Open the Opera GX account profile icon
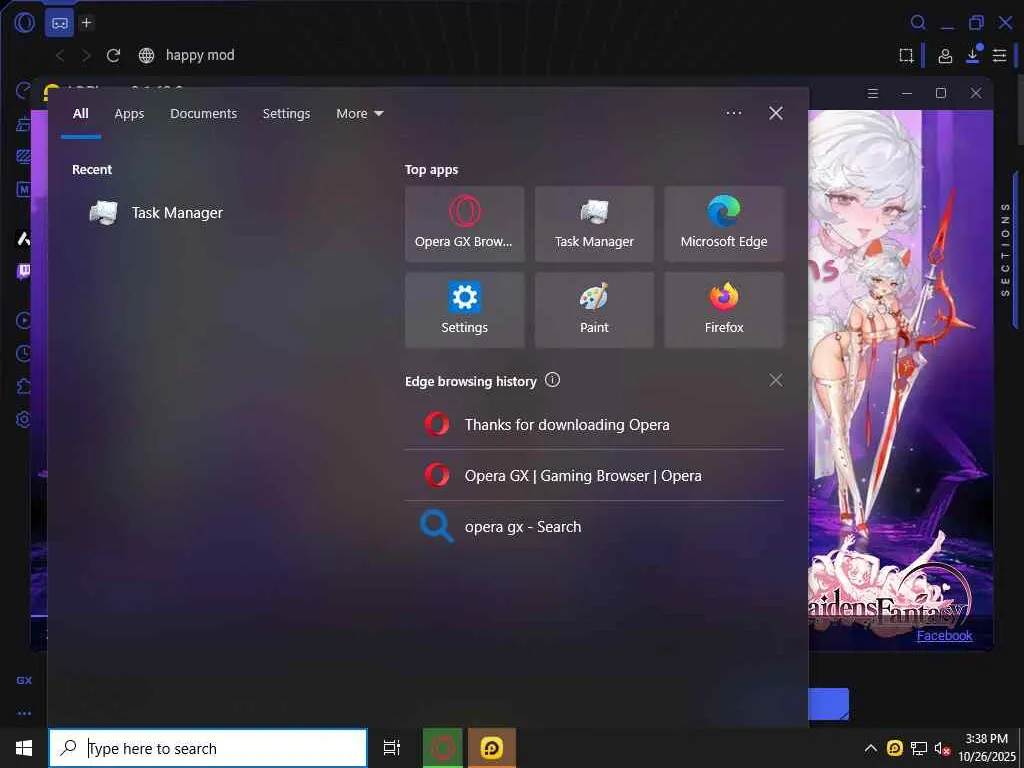The width and height of the screenshot is (1024, 768). [944, 56]
